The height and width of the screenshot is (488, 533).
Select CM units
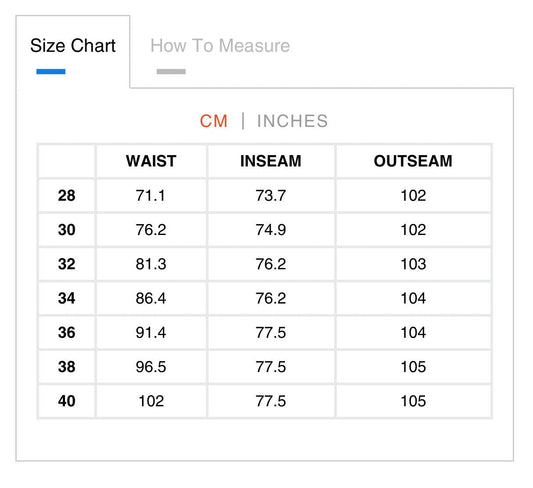point(213,121)
